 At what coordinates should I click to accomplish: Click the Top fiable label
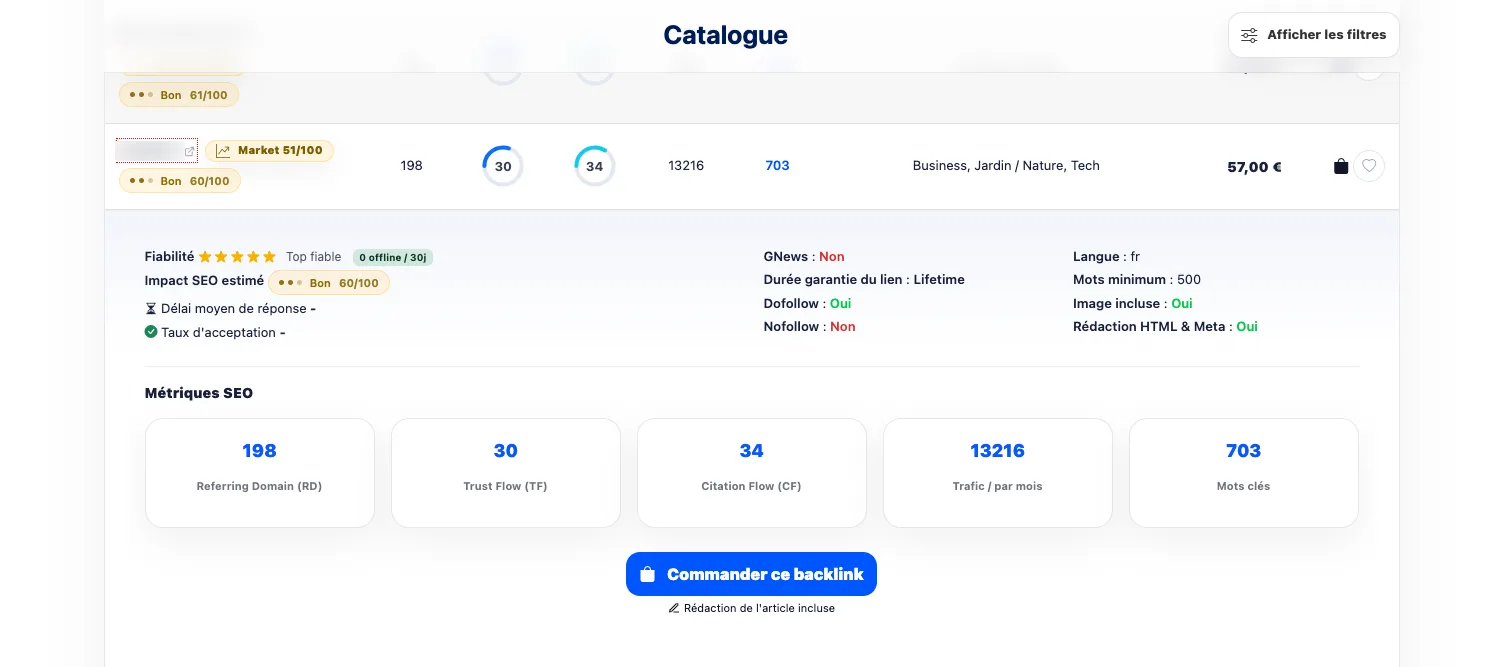pos(313,257)
